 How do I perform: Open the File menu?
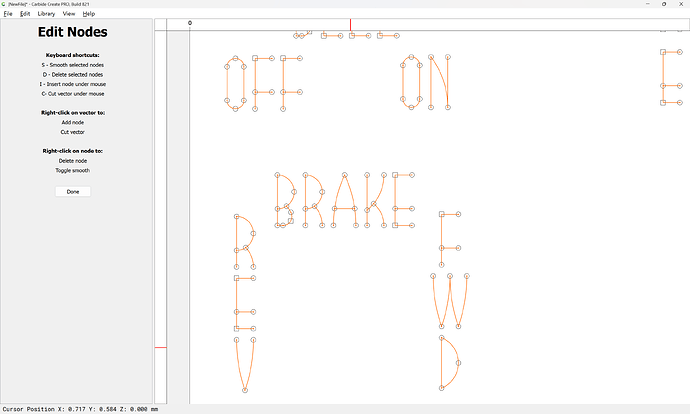pos(6,14)
